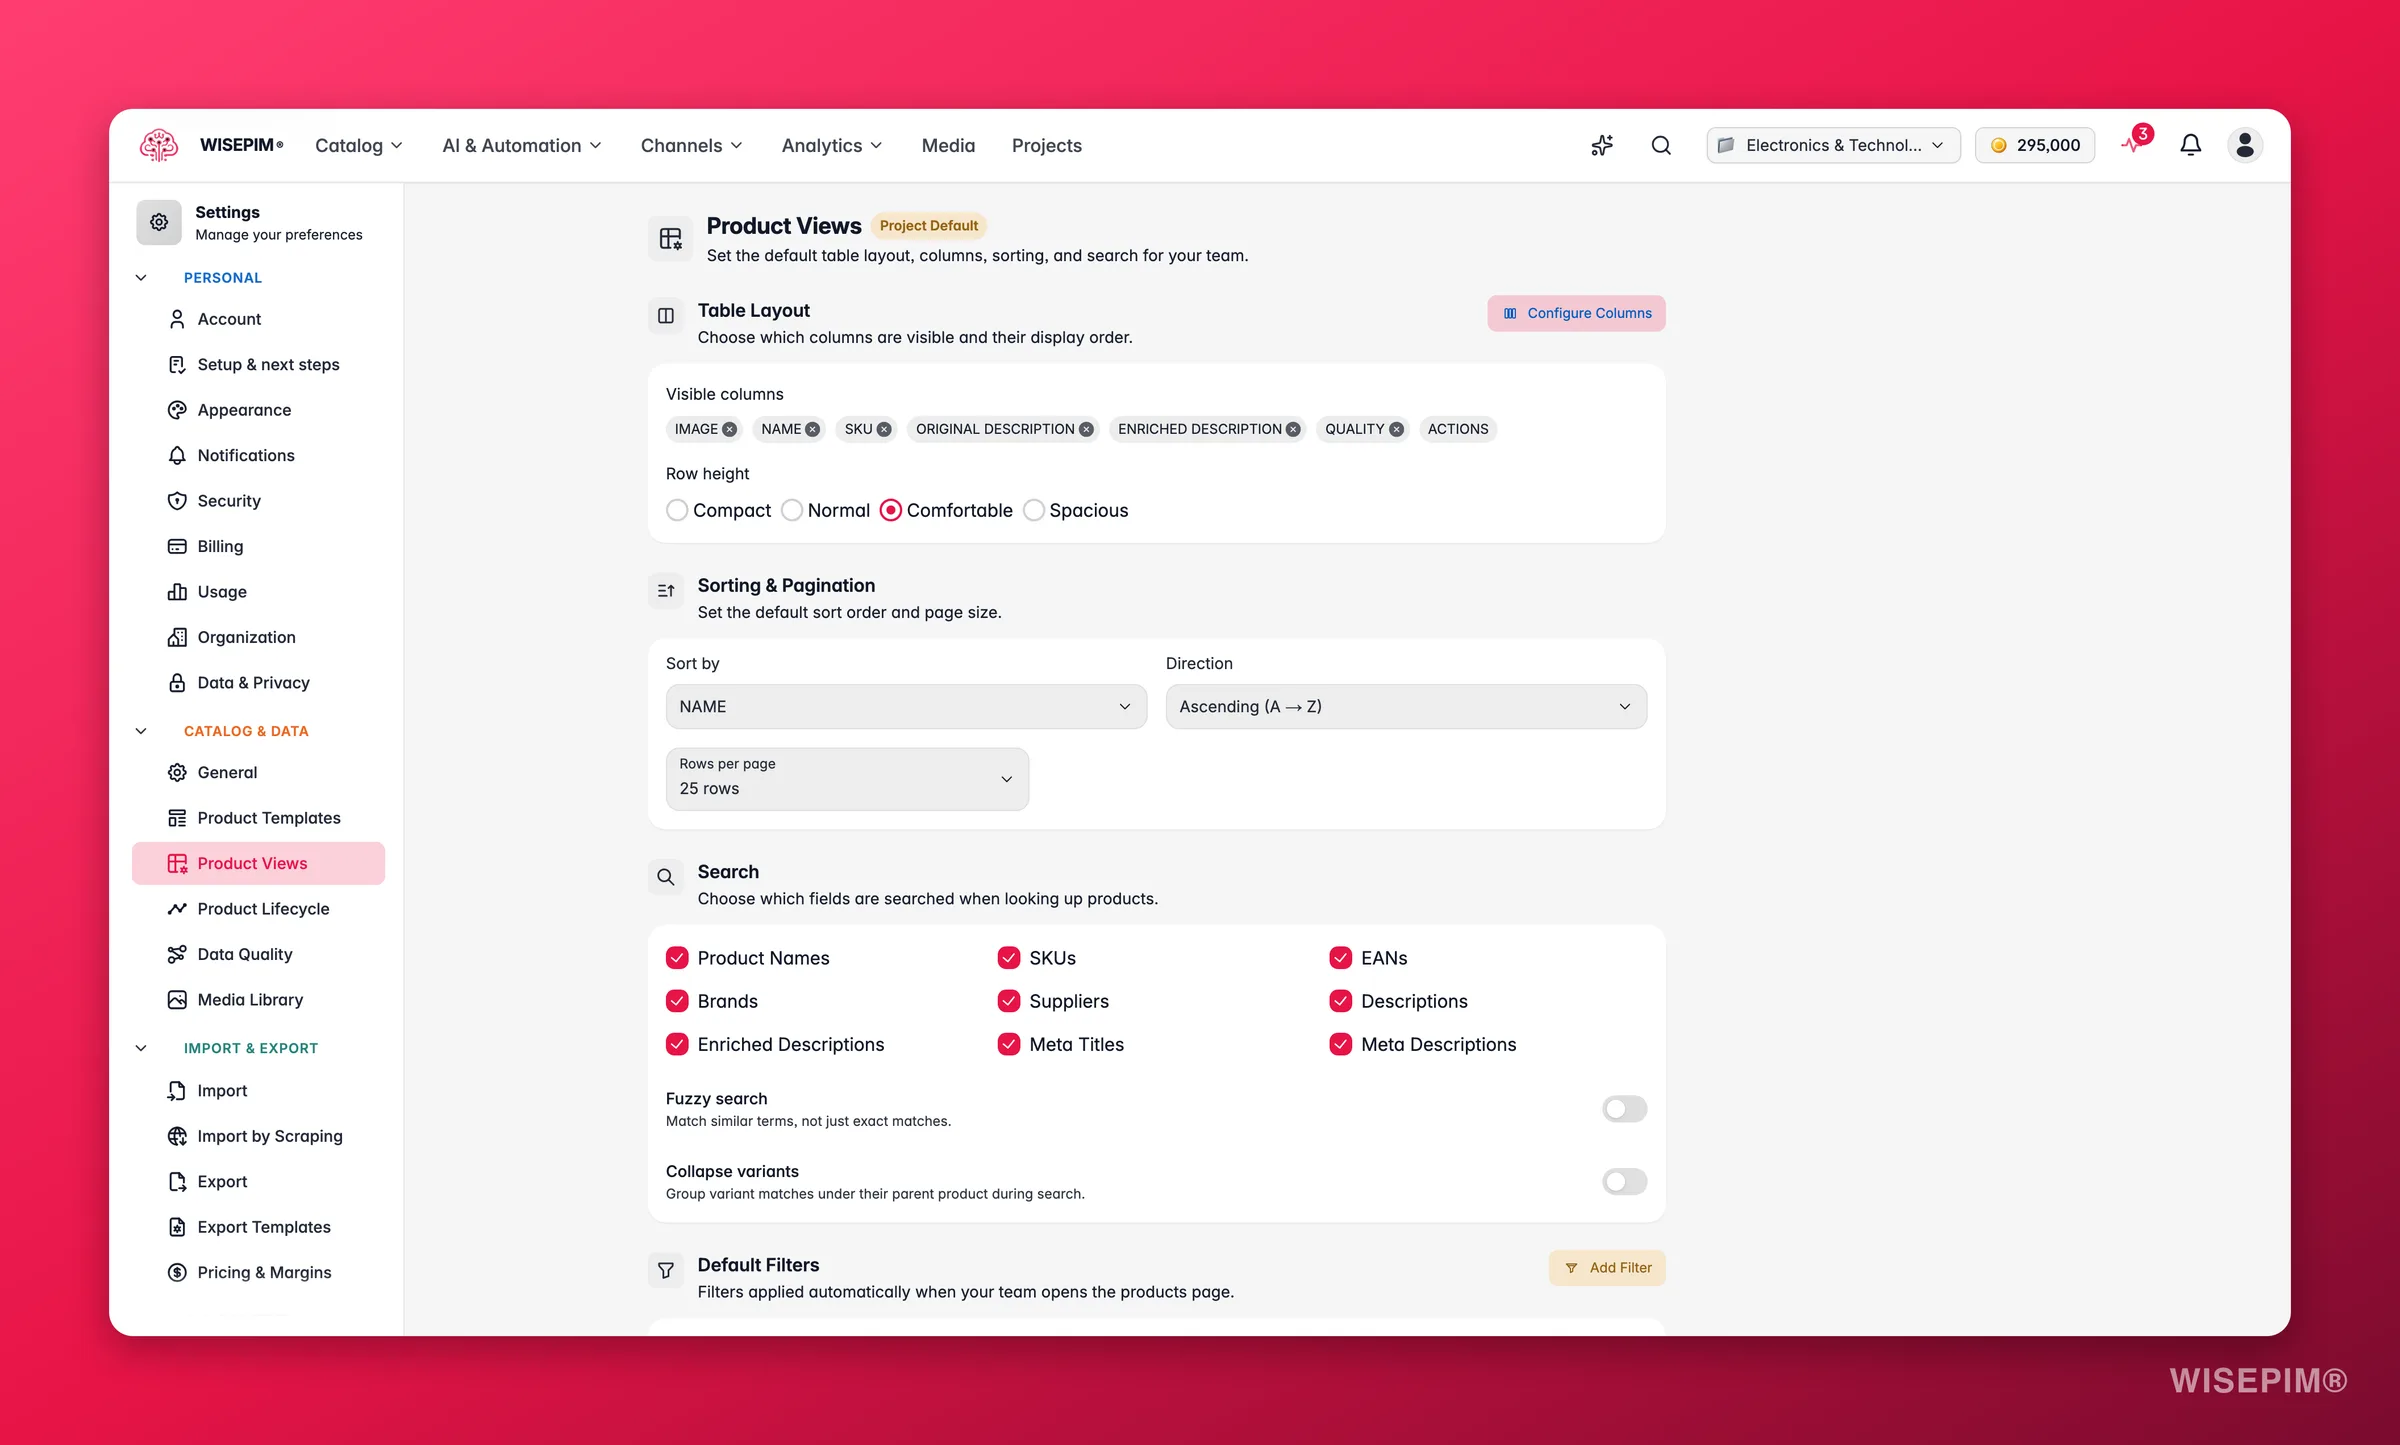
Task: Uncheck the Meta Titles search field
Action: click(1009, 1044)
